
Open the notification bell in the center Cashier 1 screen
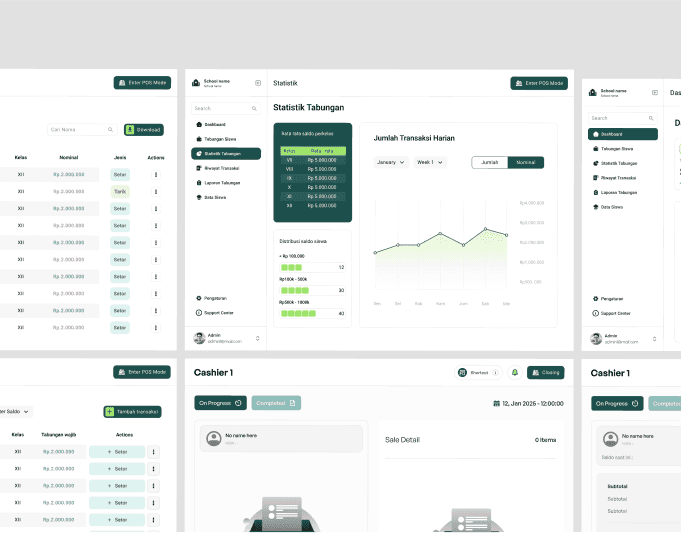(515, 373)
